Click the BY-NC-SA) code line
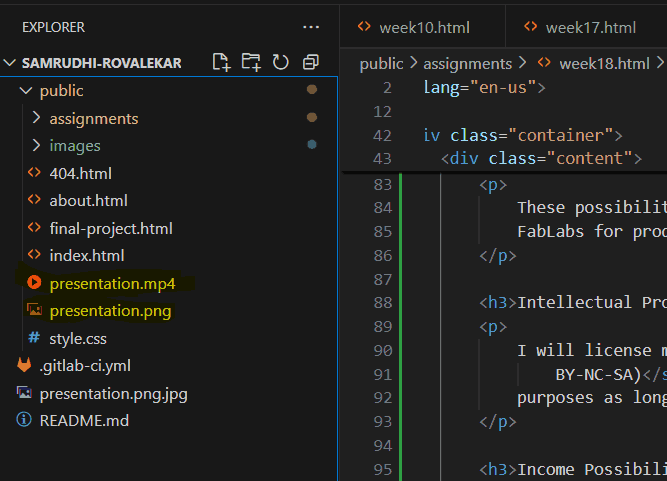Screen dimensions: 667x481 611,375
